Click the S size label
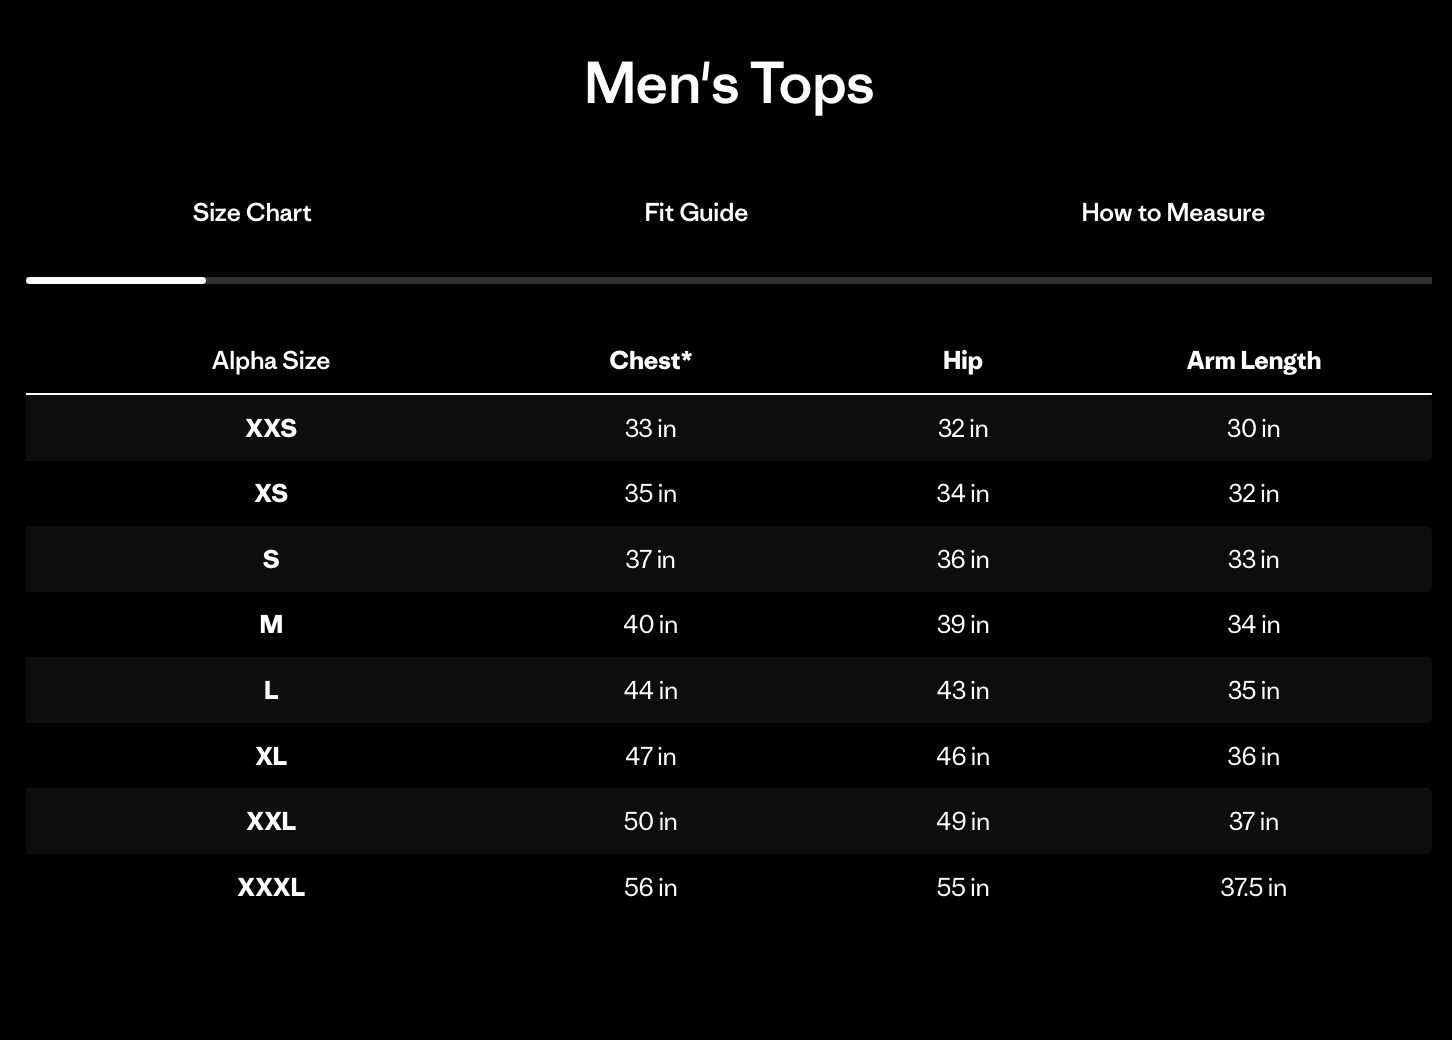The image size is (1452, 1040). (271, 559)
